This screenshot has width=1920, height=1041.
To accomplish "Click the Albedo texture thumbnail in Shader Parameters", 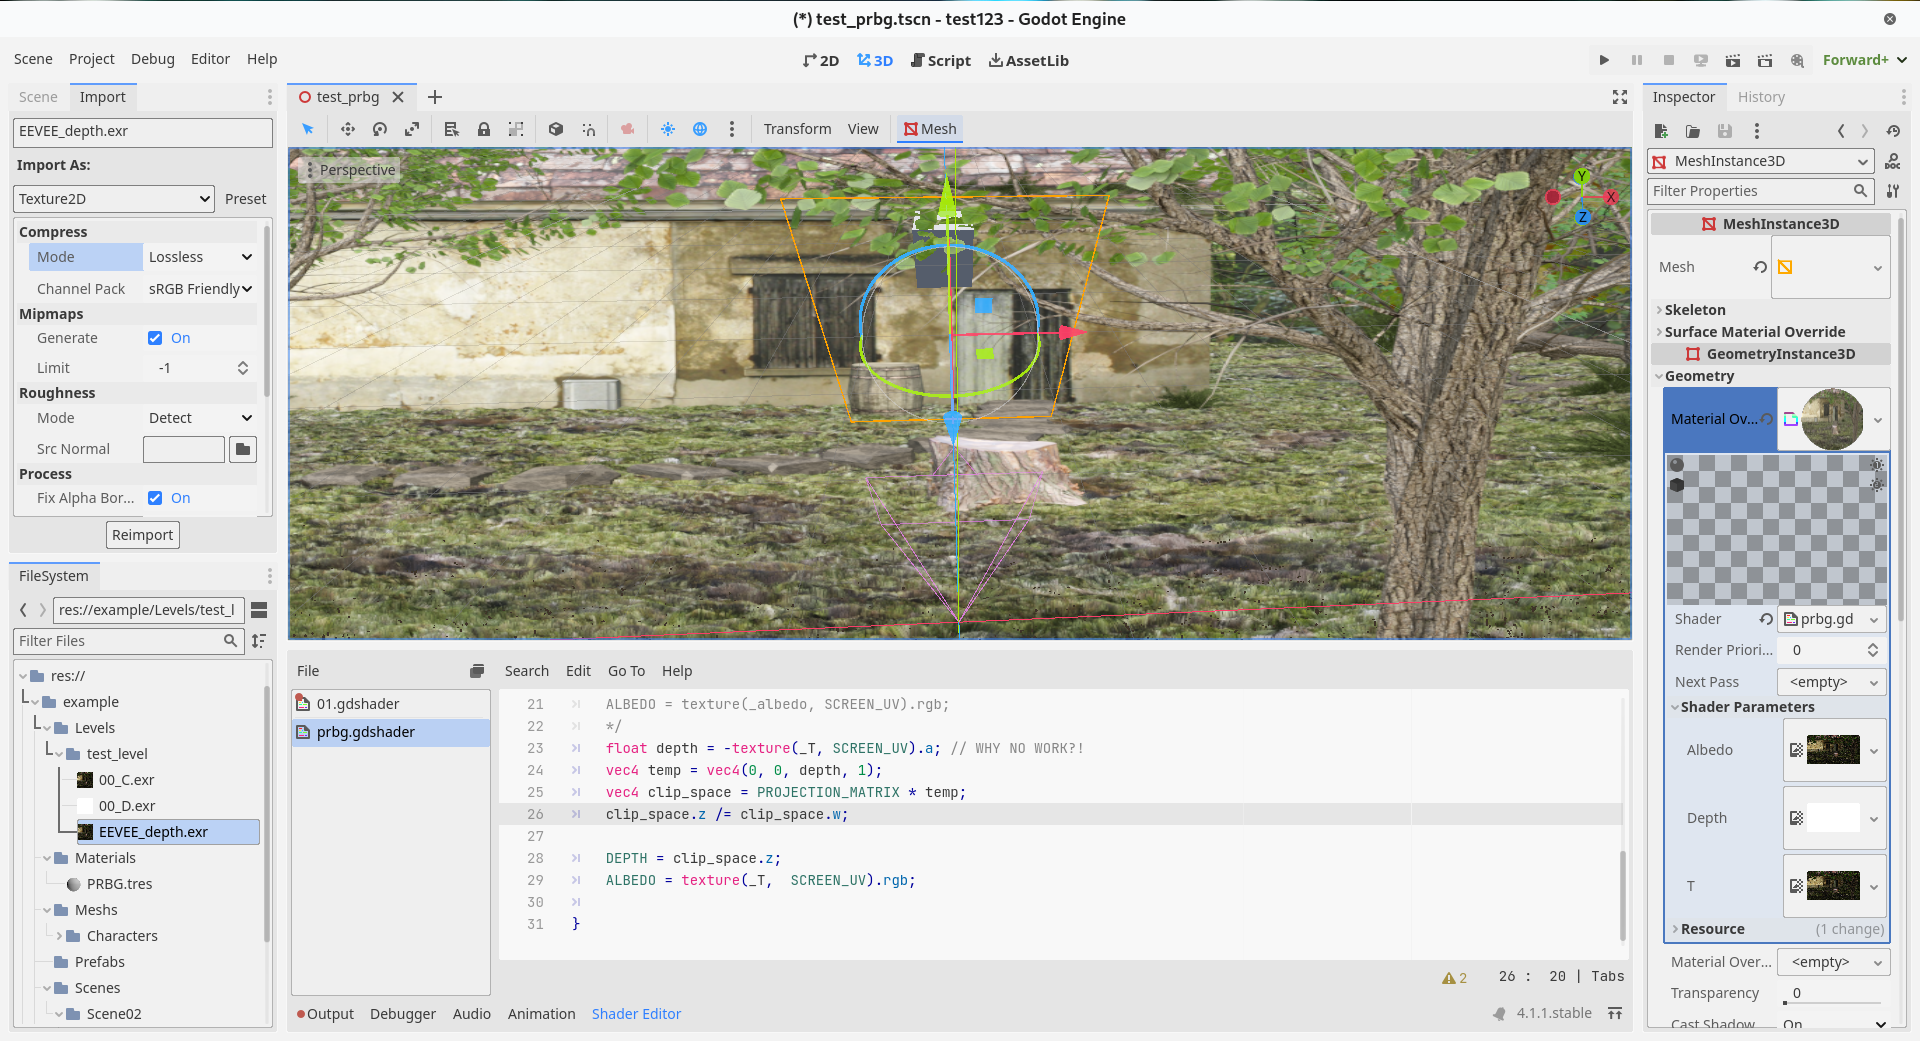I will (x=1833, y=749).
